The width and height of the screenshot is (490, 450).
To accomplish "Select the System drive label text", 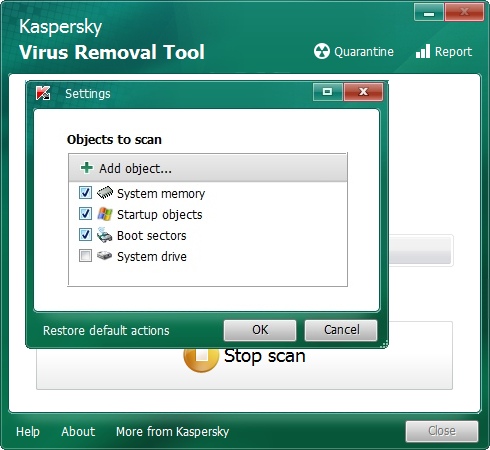I will pyautogui.click(x=152, y=257).
